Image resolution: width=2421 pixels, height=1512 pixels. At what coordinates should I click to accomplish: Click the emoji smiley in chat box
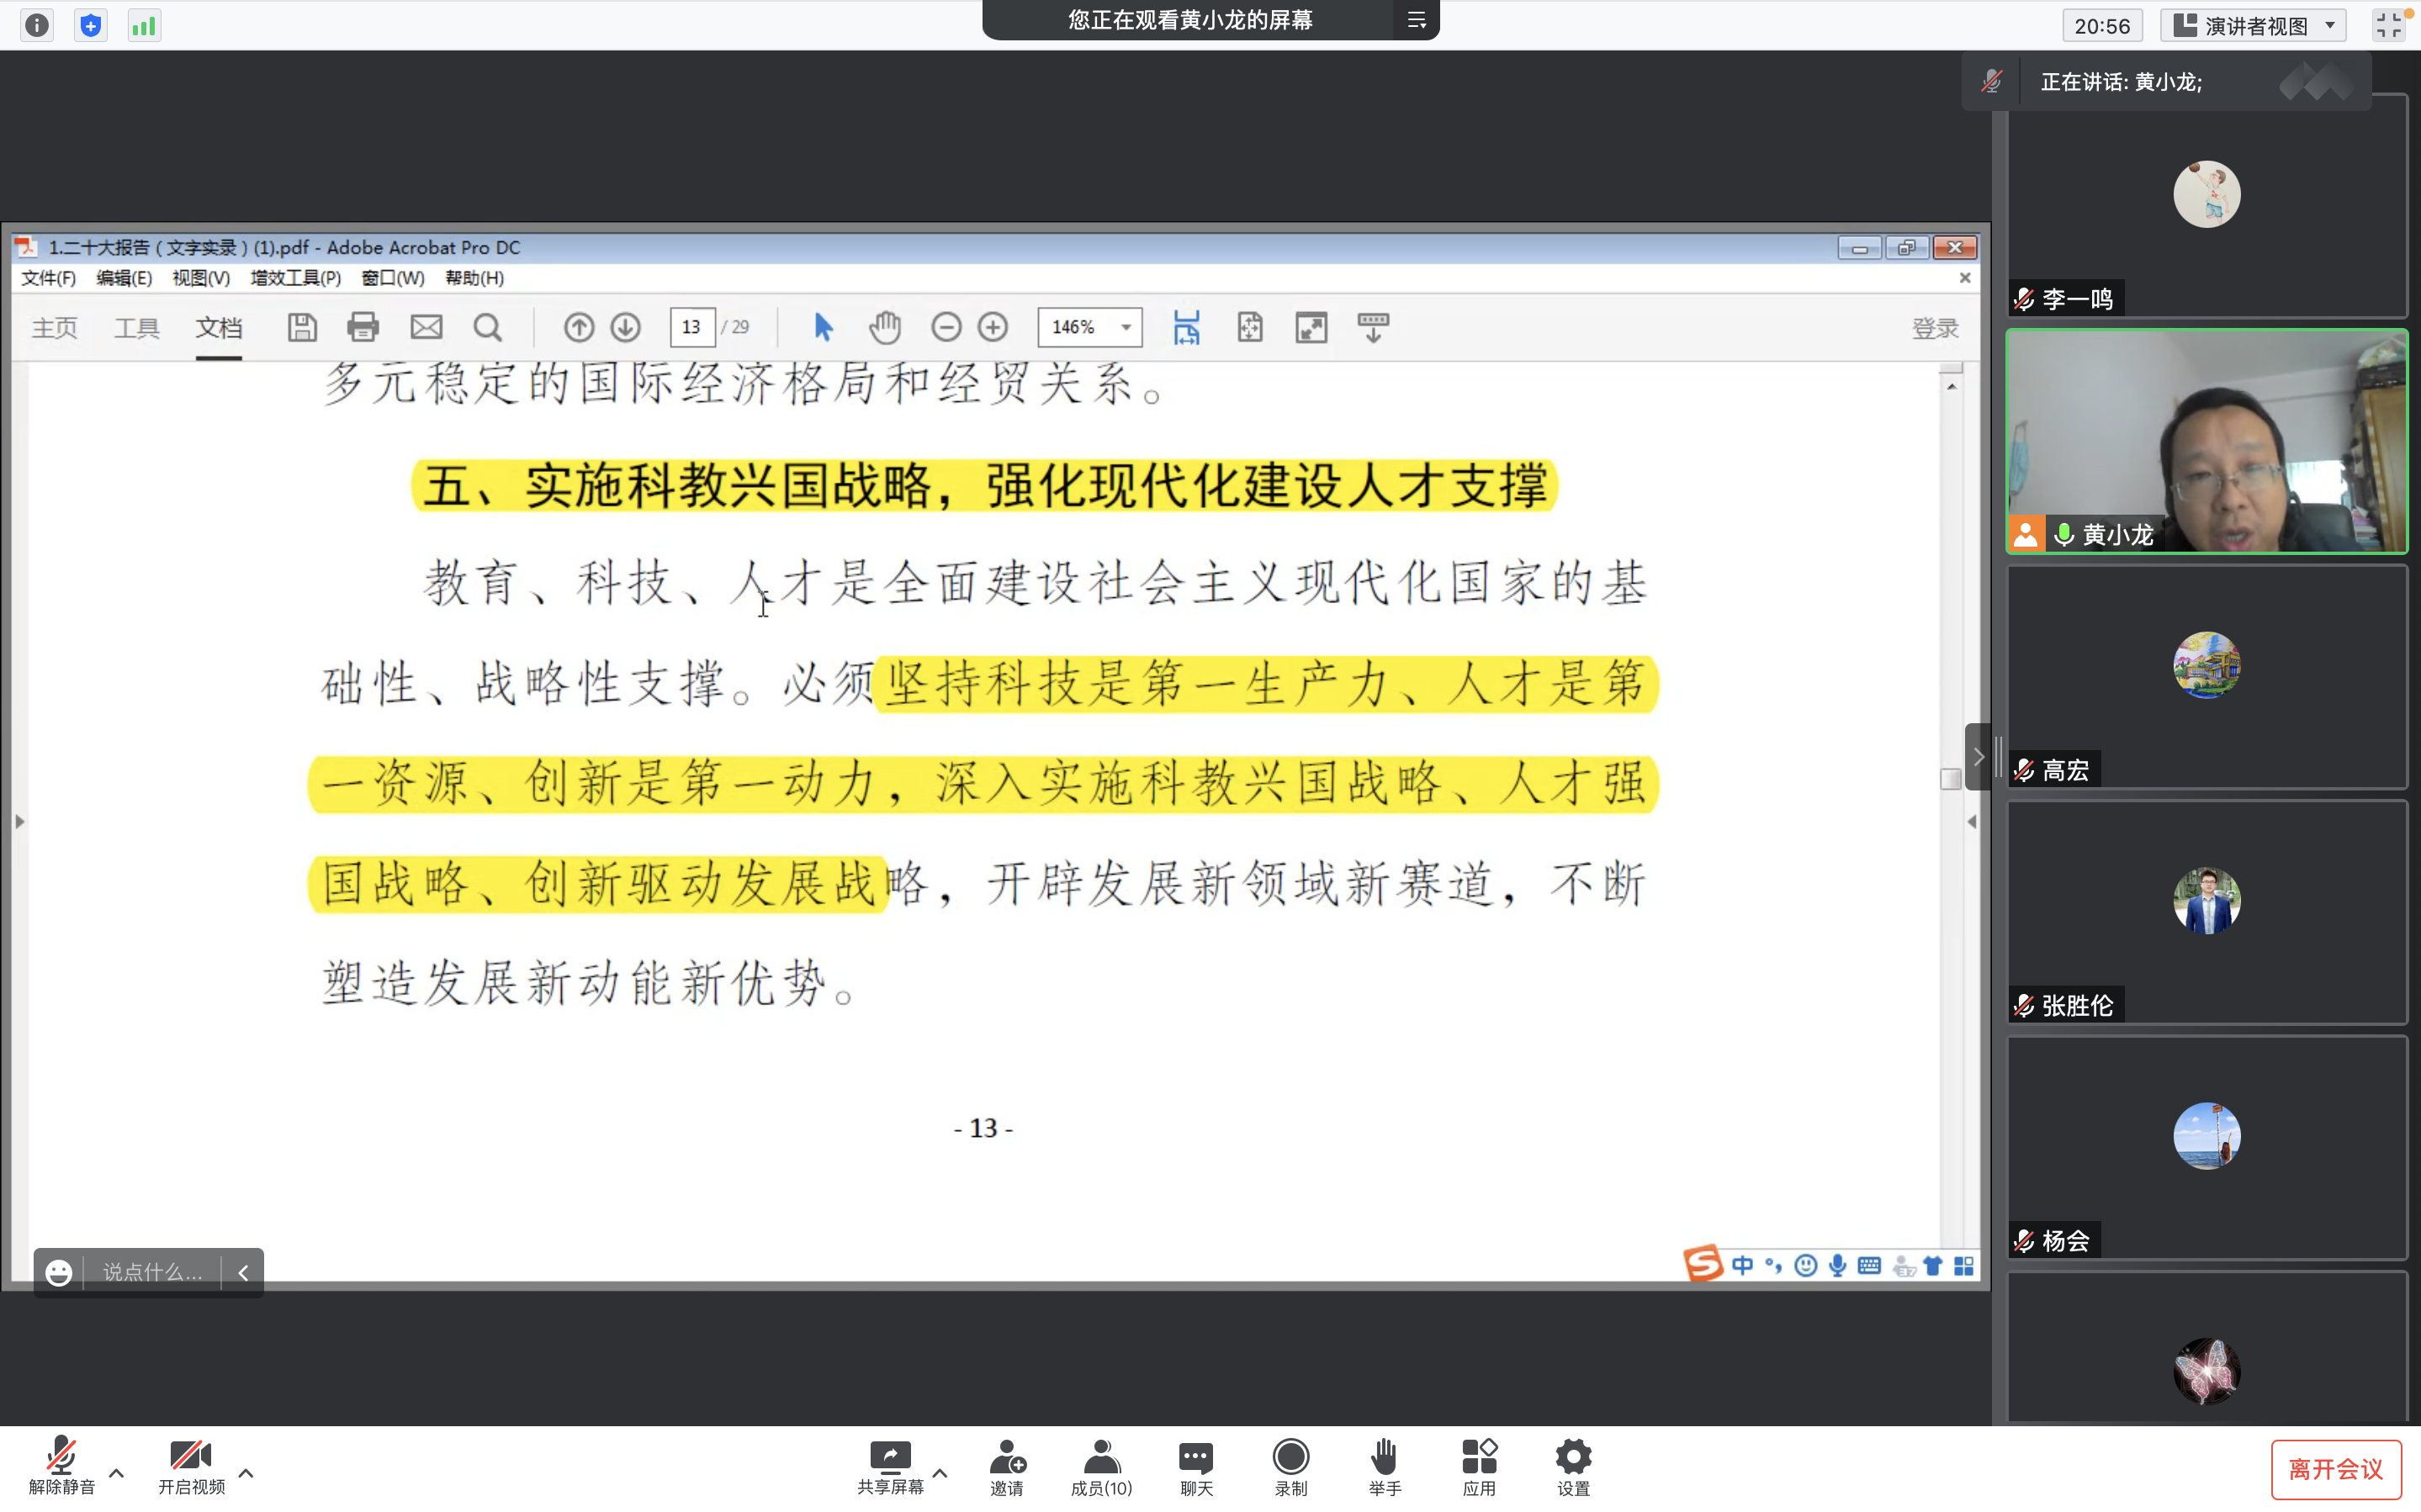coord(59,1272)
